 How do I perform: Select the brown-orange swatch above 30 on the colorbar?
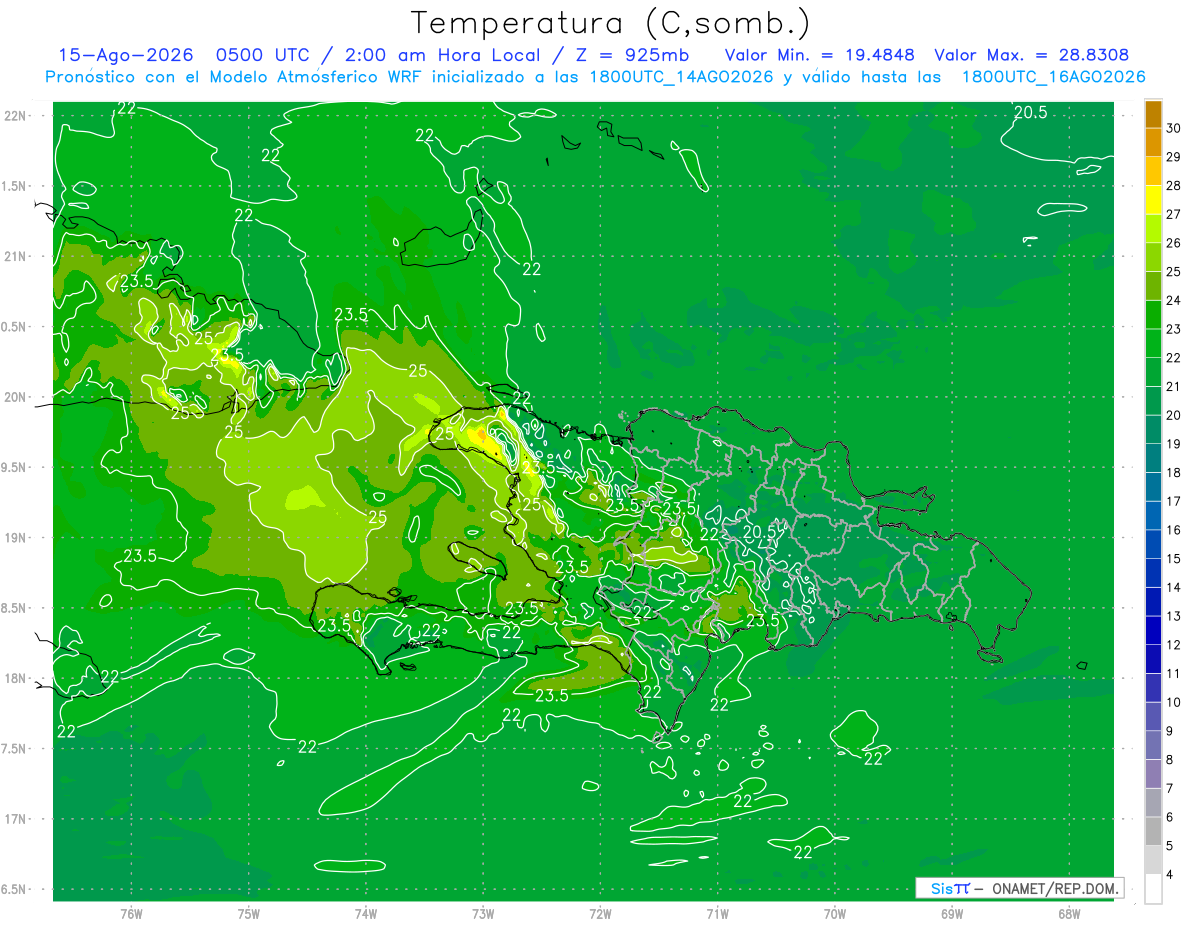pos(1153,115)
